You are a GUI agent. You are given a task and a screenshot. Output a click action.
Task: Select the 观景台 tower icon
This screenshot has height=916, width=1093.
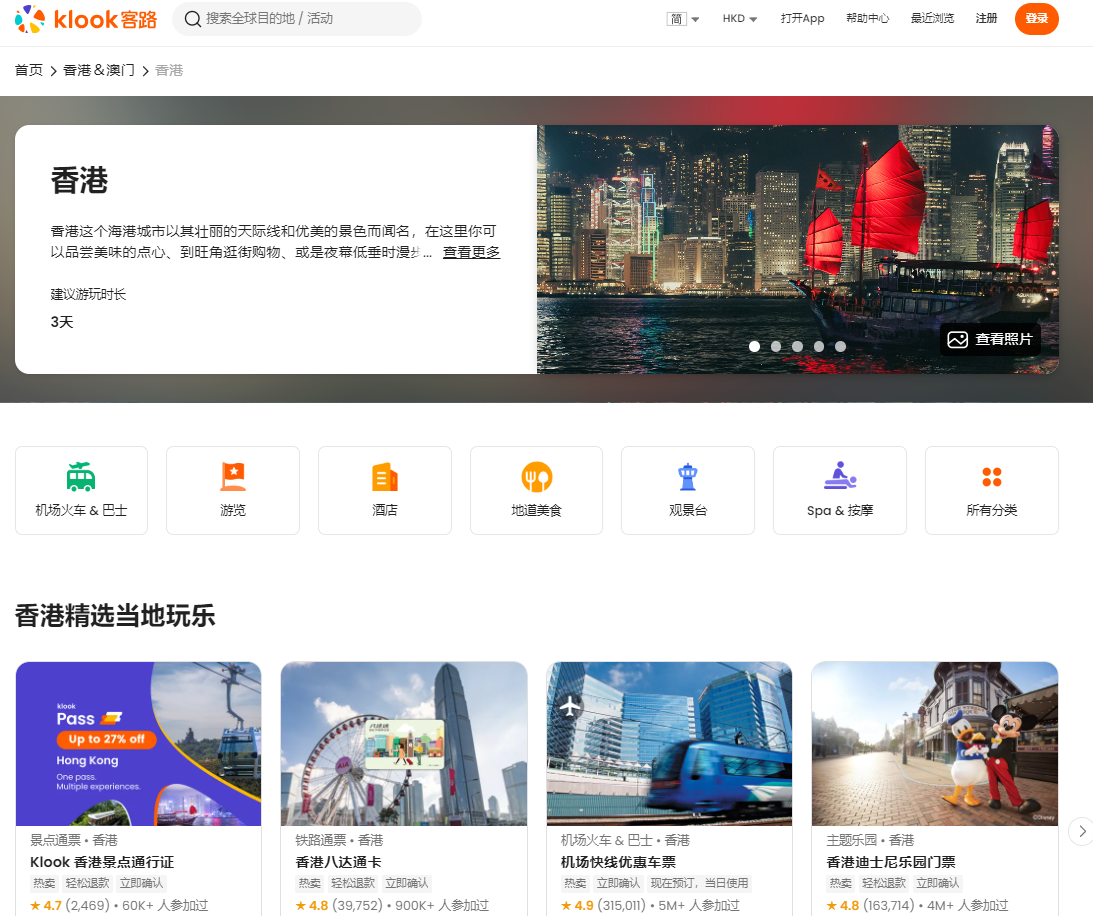[x=688, y=477]
